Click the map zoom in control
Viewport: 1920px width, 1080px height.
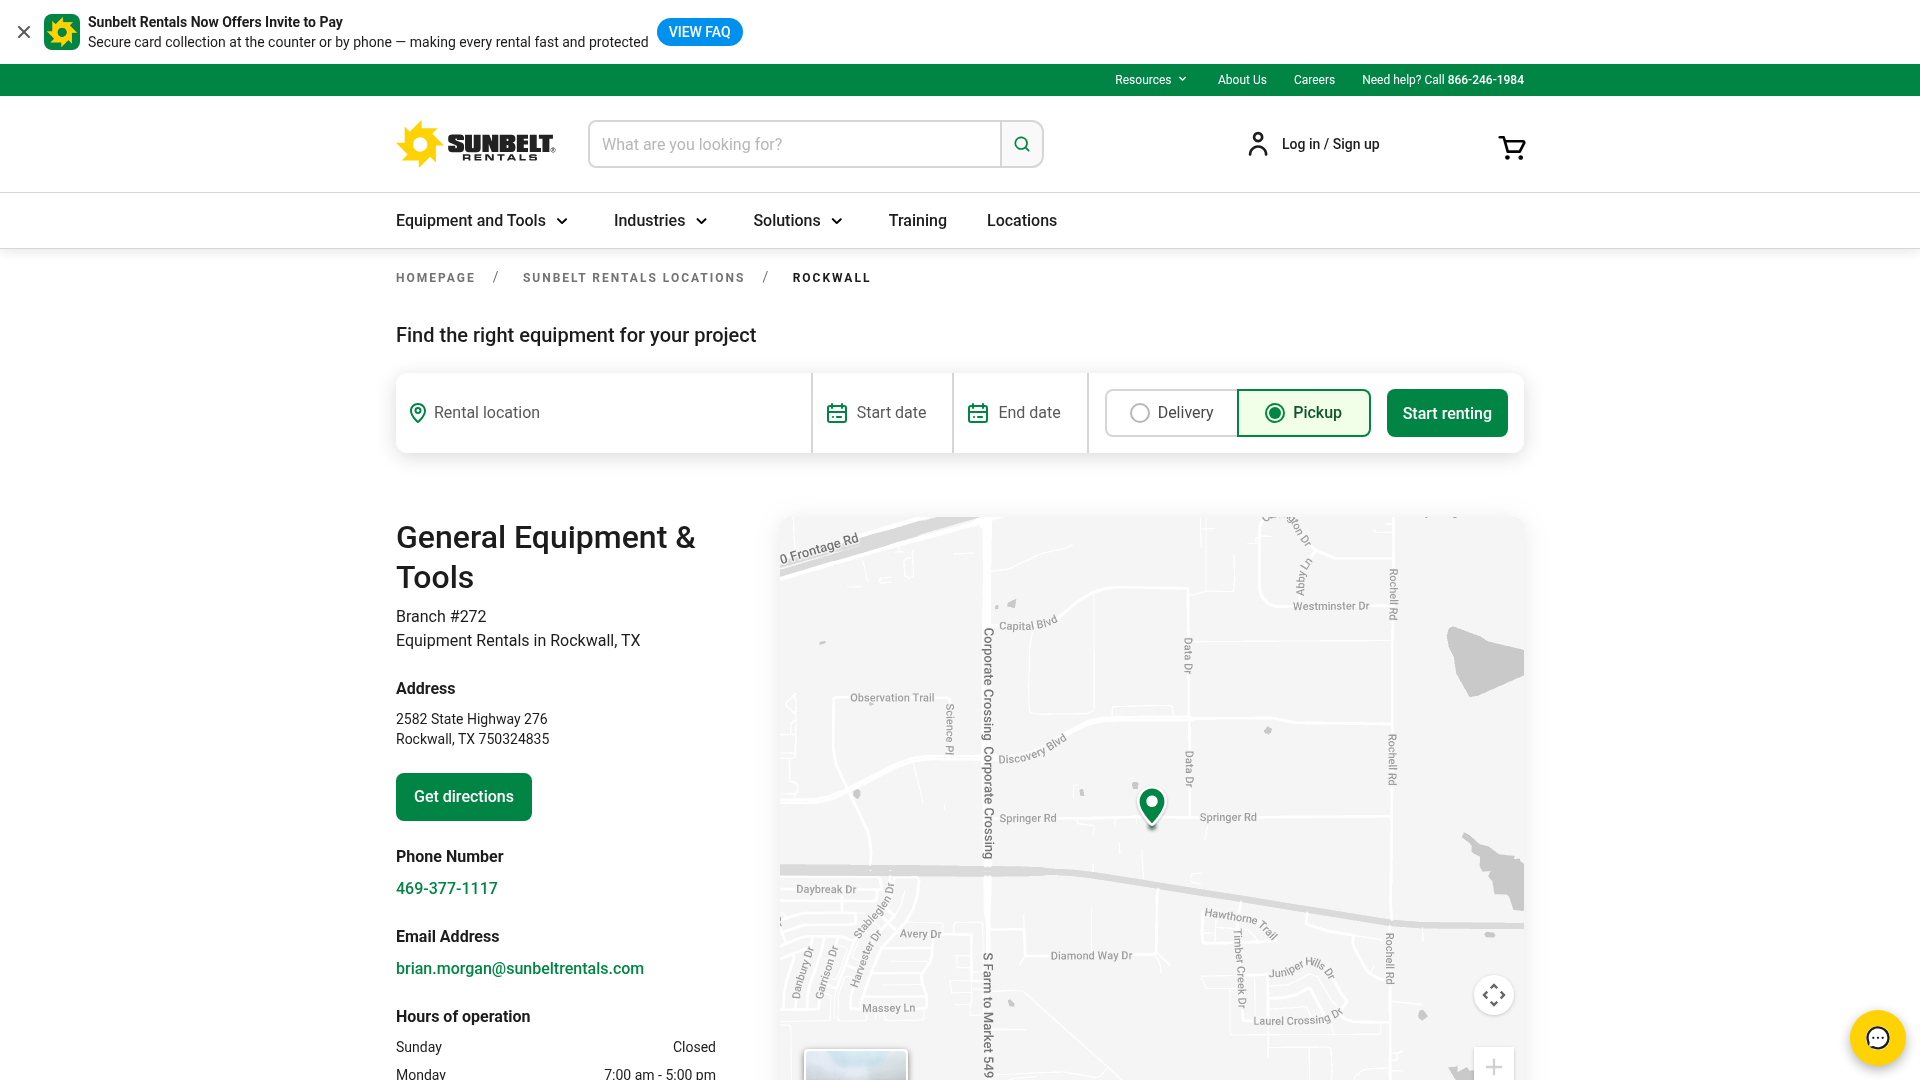point(1493,1065)
